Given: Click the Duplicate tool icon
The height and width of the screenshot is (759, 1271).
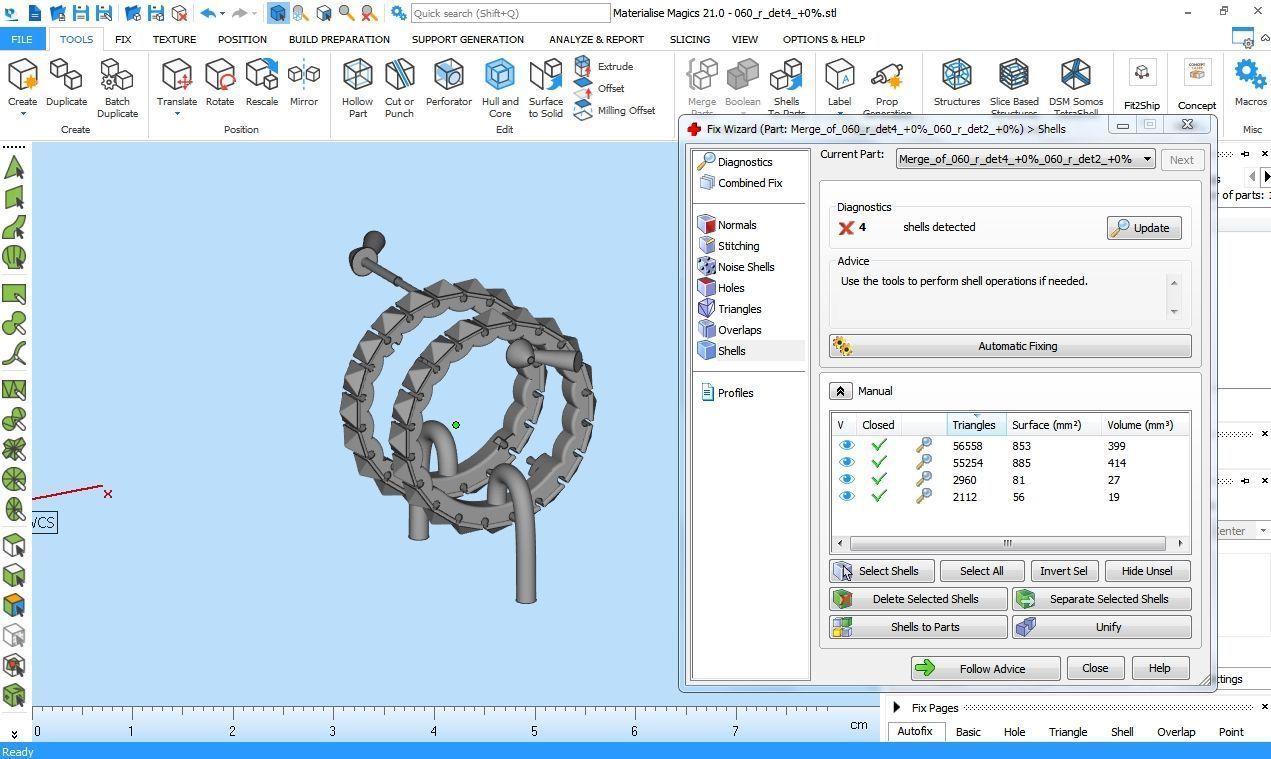Looking at the screenshot, I should (x=66, y=83).
